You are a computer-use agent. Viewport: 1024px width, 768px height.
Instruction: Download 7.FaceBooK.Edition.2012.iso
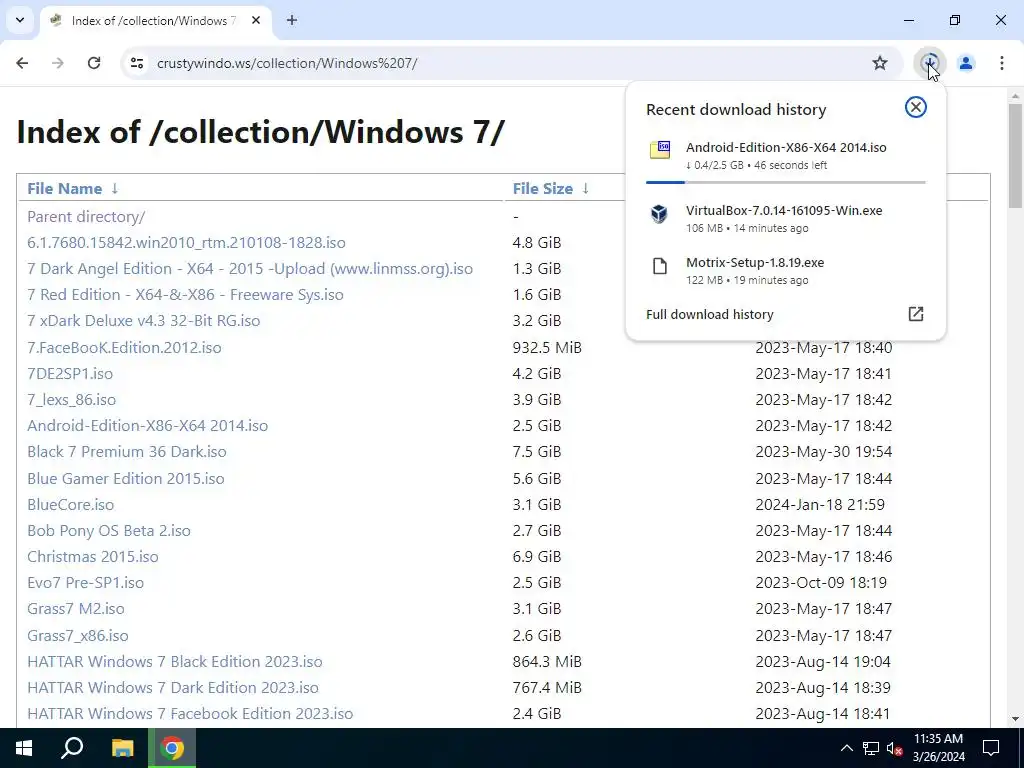124,347
